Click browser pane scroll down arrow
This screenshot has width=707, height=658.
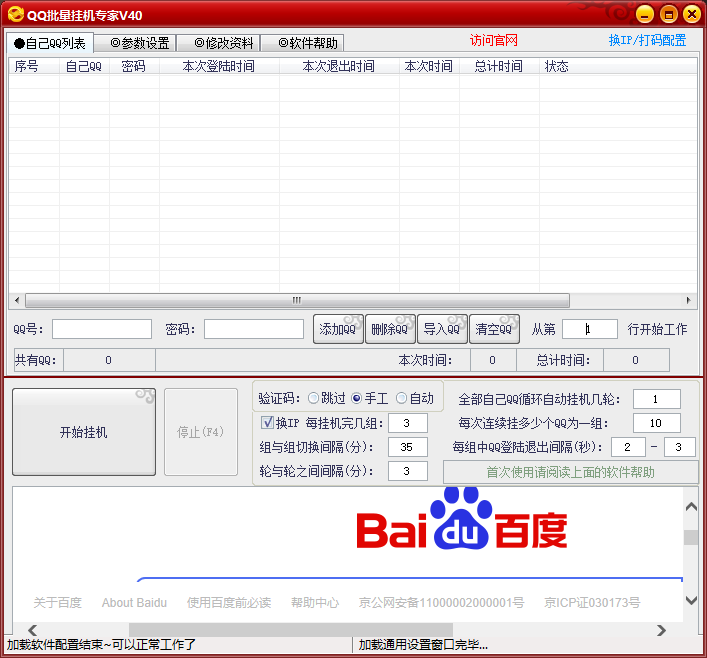tap(691, 600)
